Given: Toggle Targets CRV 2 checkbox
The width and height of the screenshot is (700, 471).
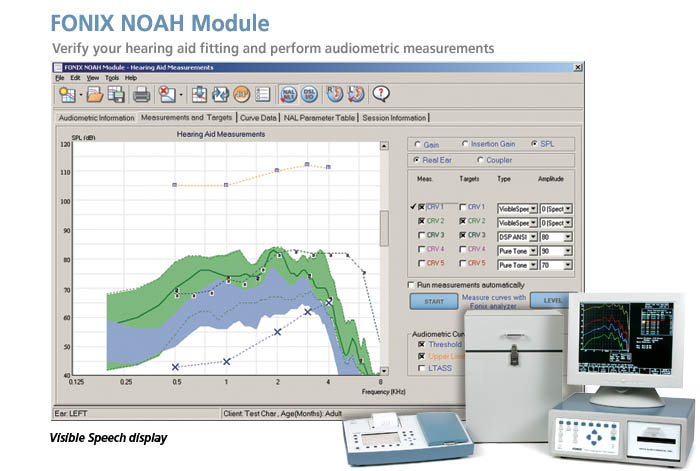Looking at the screenshot, I should 463,221.
